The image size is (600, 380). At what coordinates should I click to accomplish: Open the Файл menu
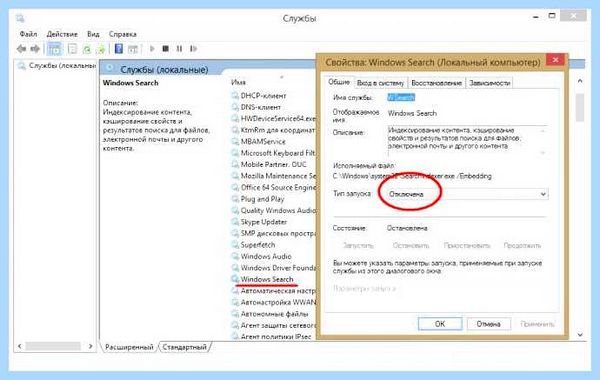pos(28,34)
